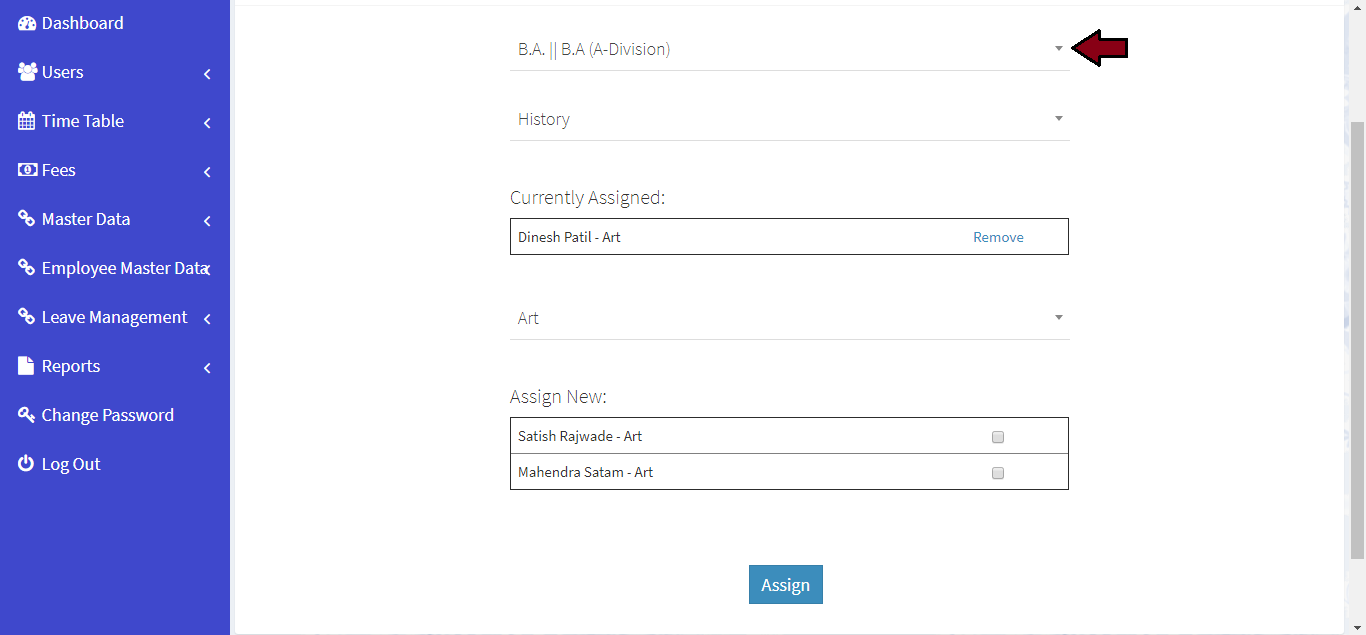Click the Fees money icon
Image resolution: width=1366 pixels, height=635 pixels.
coord(27,170)
